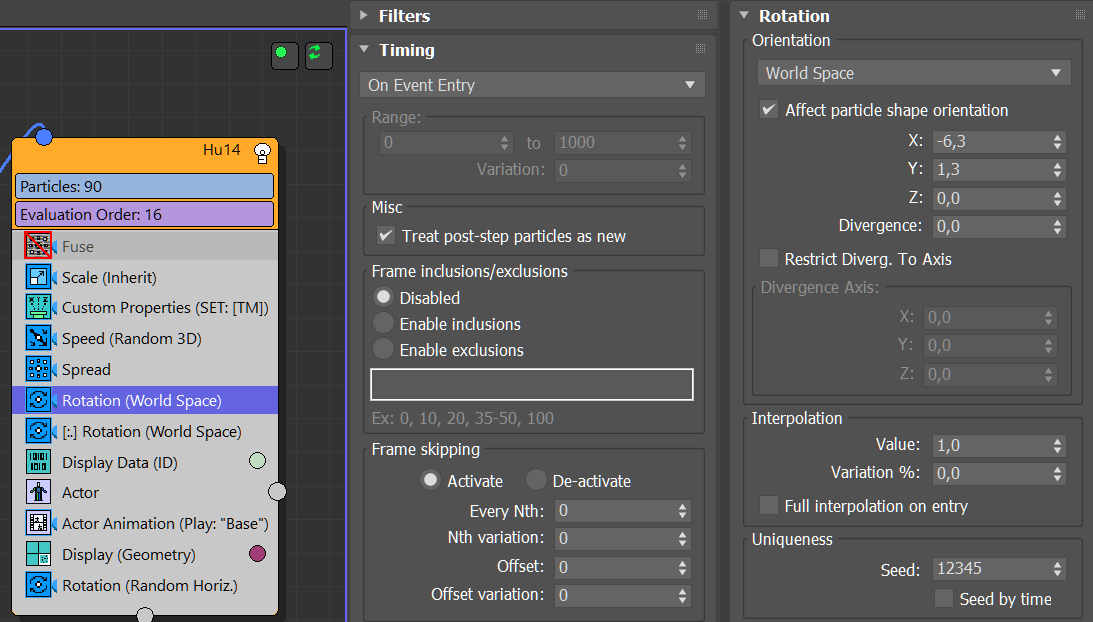1093x622 pixels.
Task: Expand the Filters rollout
Action: coord(405,16)
